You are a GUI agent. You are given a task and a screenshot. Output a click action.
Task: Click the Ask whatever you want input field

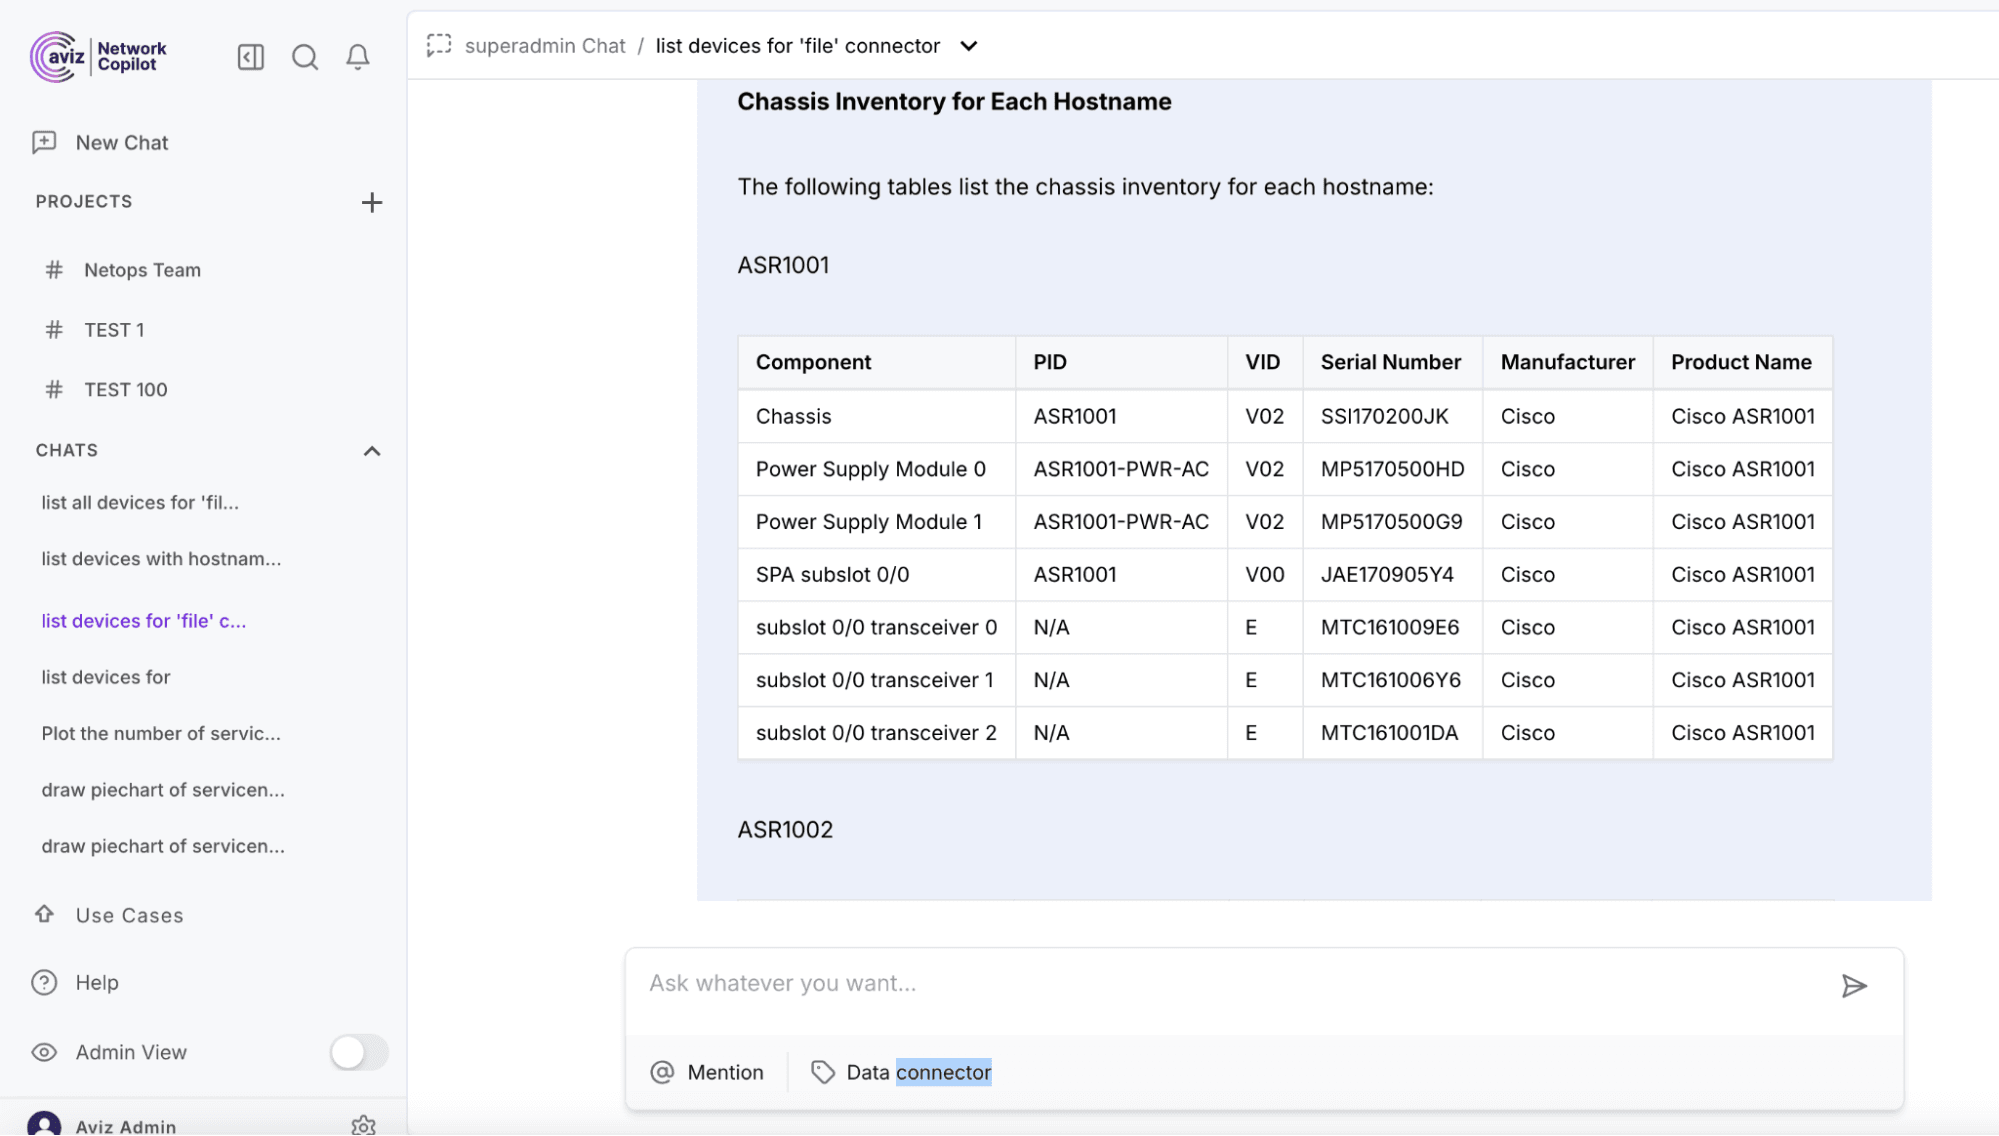[x=1100, y=983]
